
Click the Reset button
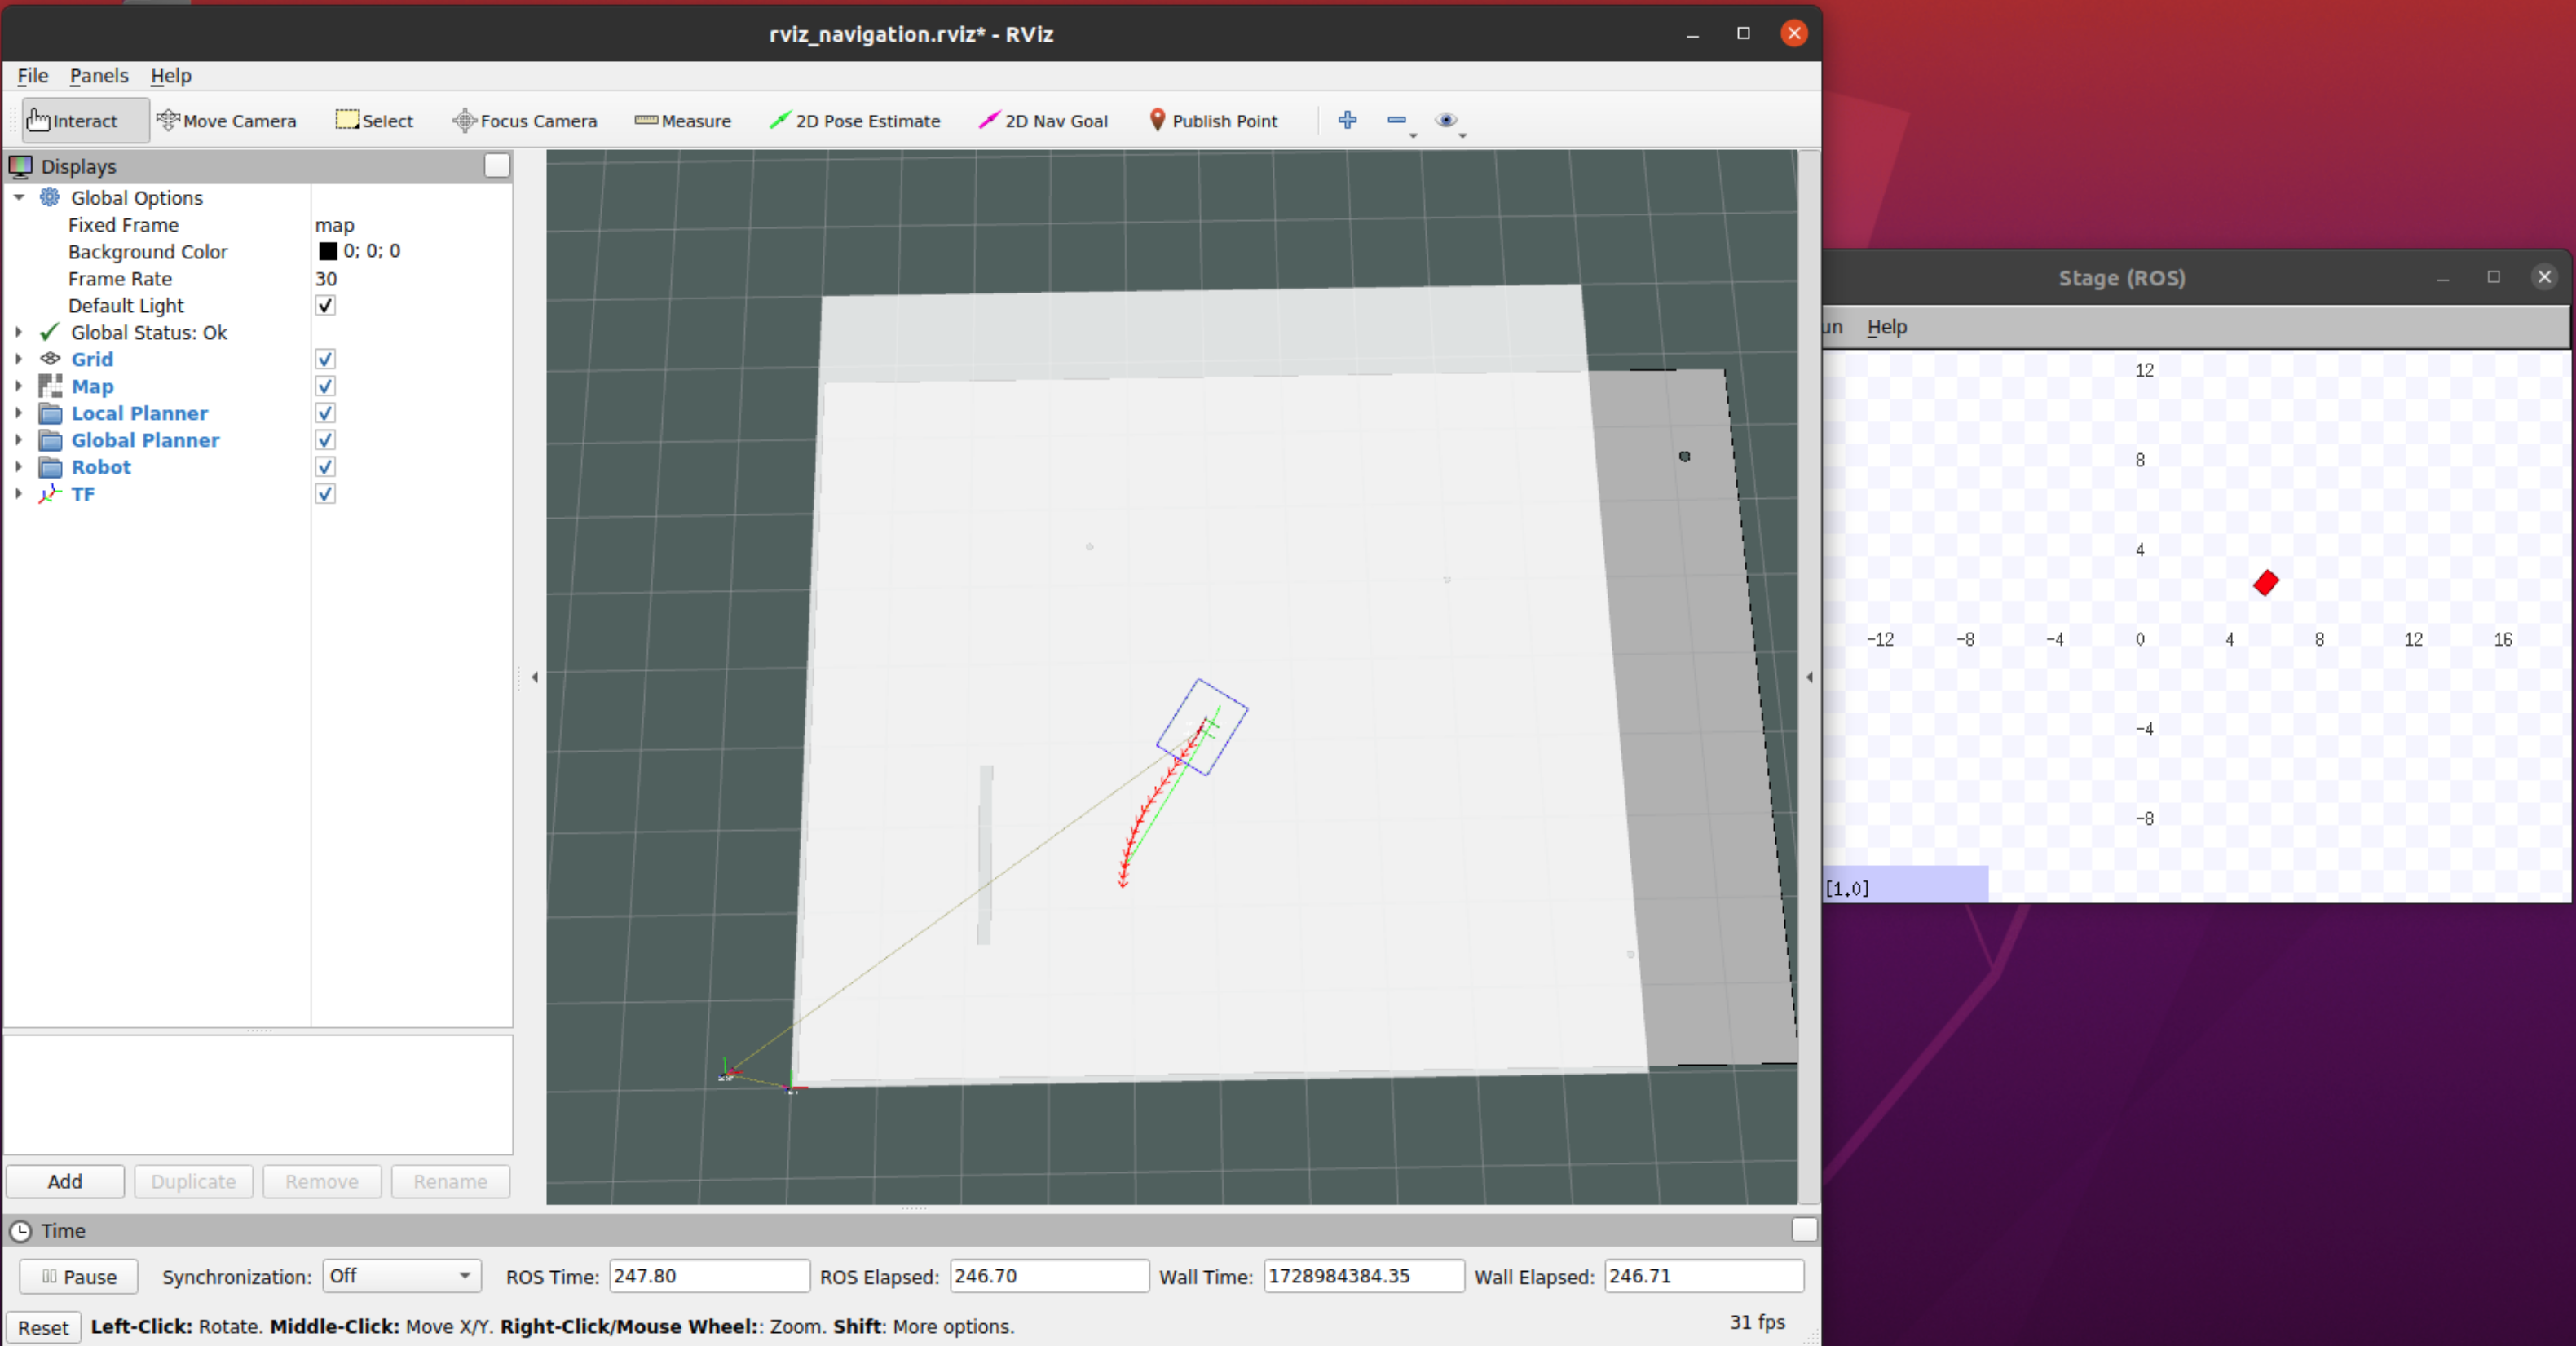click(x=43, y=1328)
